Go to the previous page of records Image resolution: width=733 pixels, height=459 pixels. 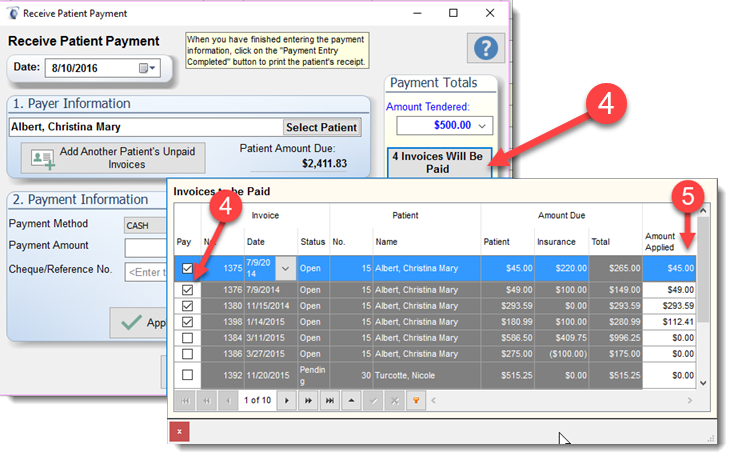(207, 401)
